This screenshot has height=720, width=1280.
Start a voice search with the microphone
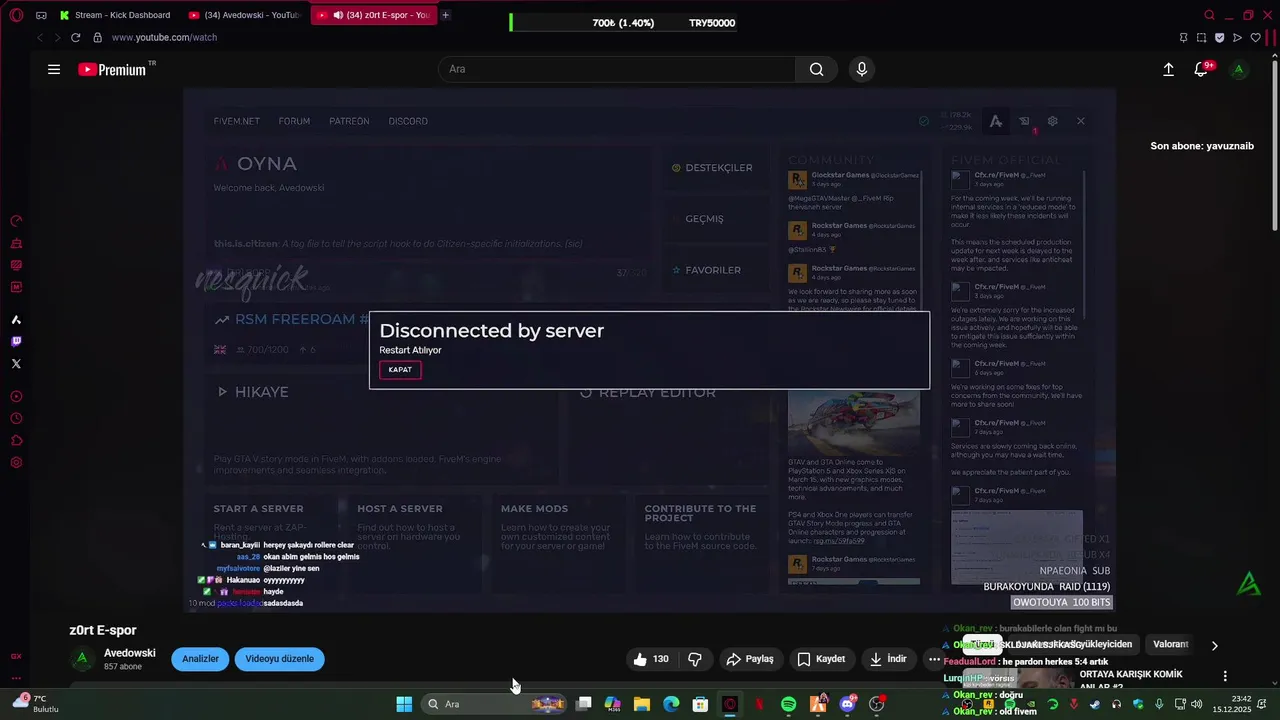(x=862, y=69)
